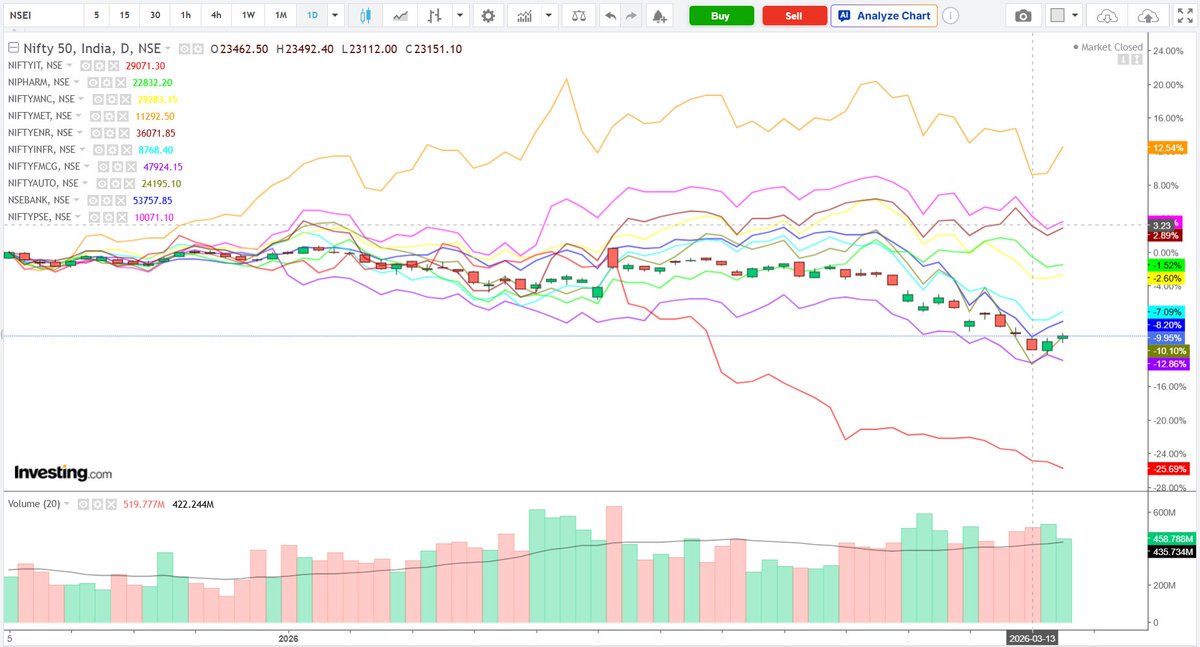Expand the chart style dropdown arrow
The width and height of the screenshot is (1200, 647).
pos(458,16)
